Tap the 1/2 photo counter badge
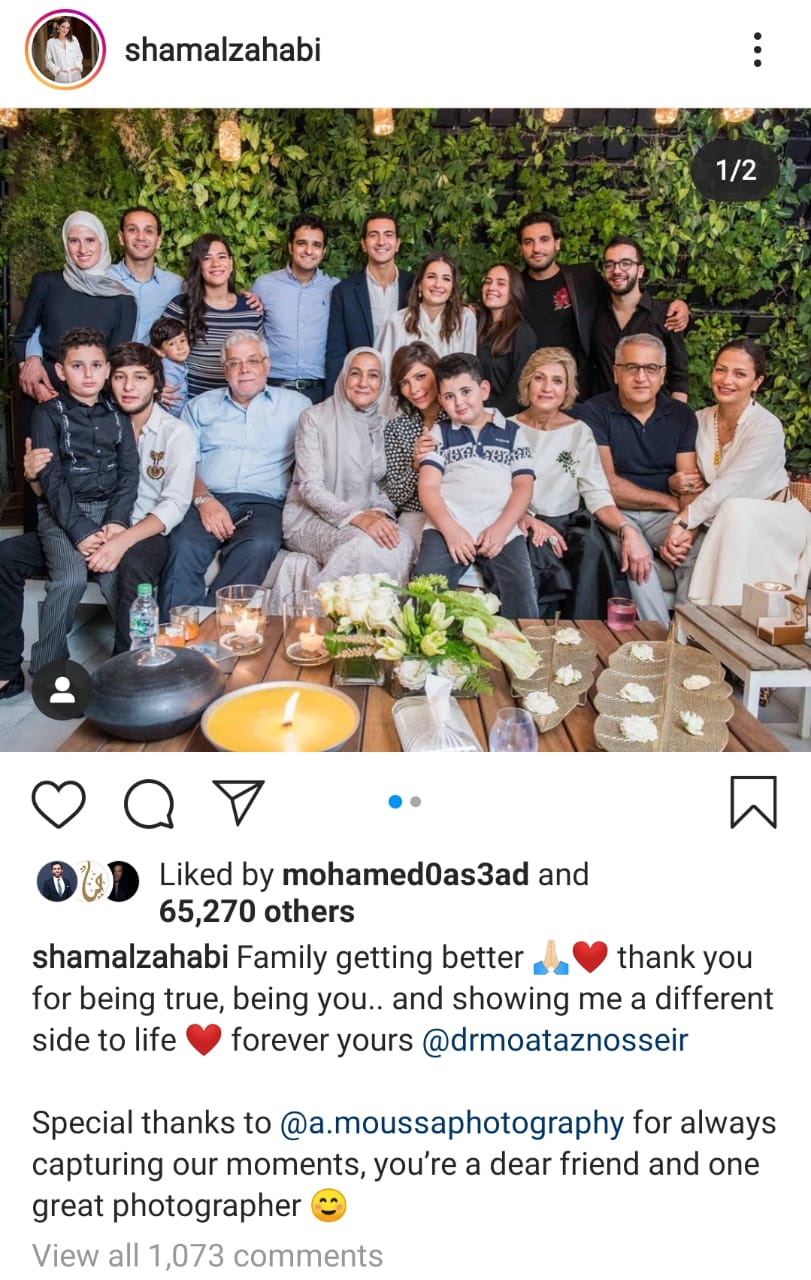 point(736,171)
